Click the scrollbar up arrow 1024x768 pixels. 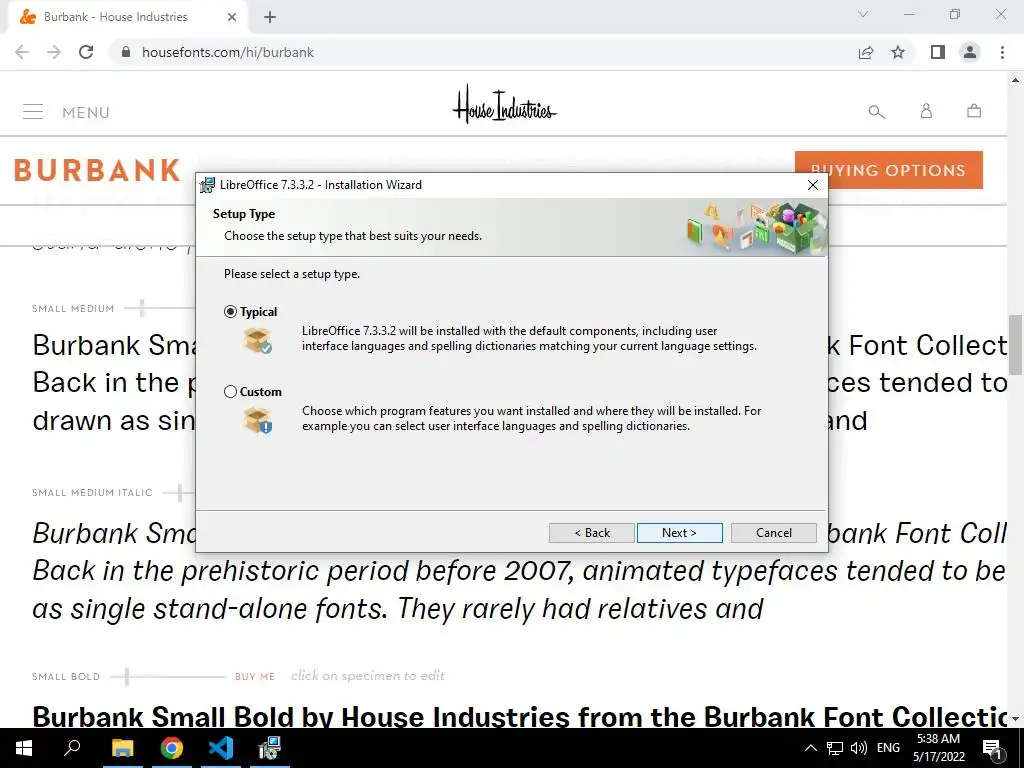point(1015,80)
